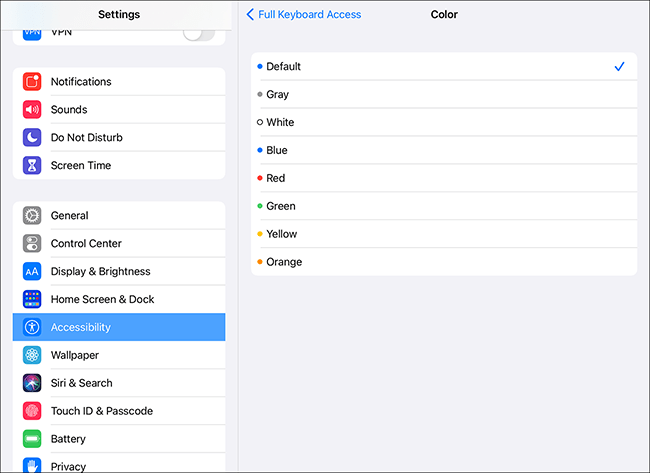Select the Gray color option
The width and height of the screenshot is (650, 473).
[443, 95]
